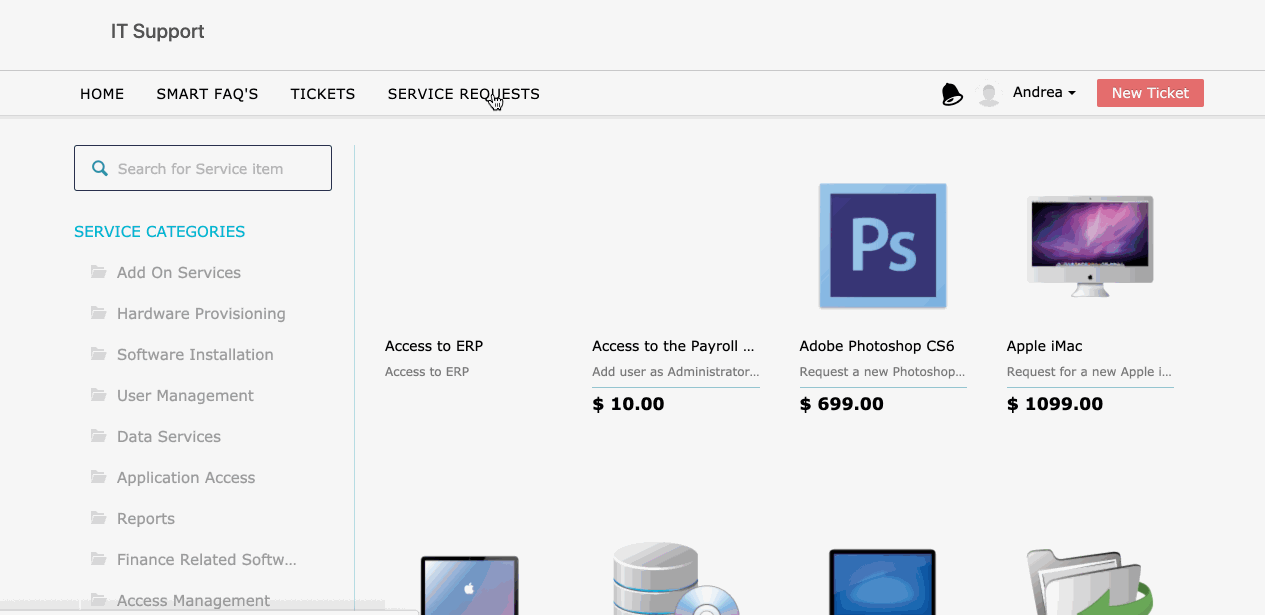
Task: Click the Reports folder icon
Action: [x=98, y=518]
